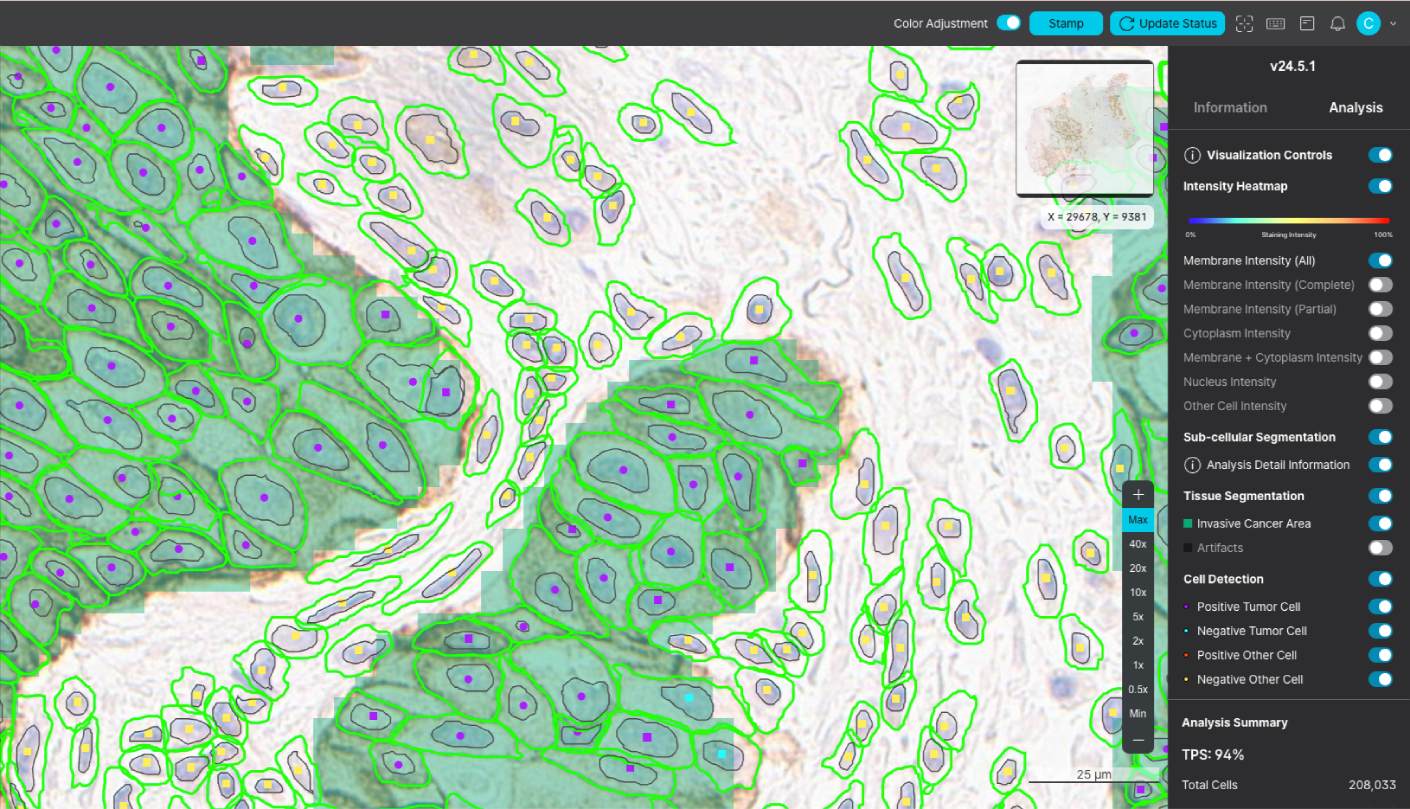
Task: Click the info icon beside Visualization Controls
Action: pyautogui.click(x=1190, y=155)
